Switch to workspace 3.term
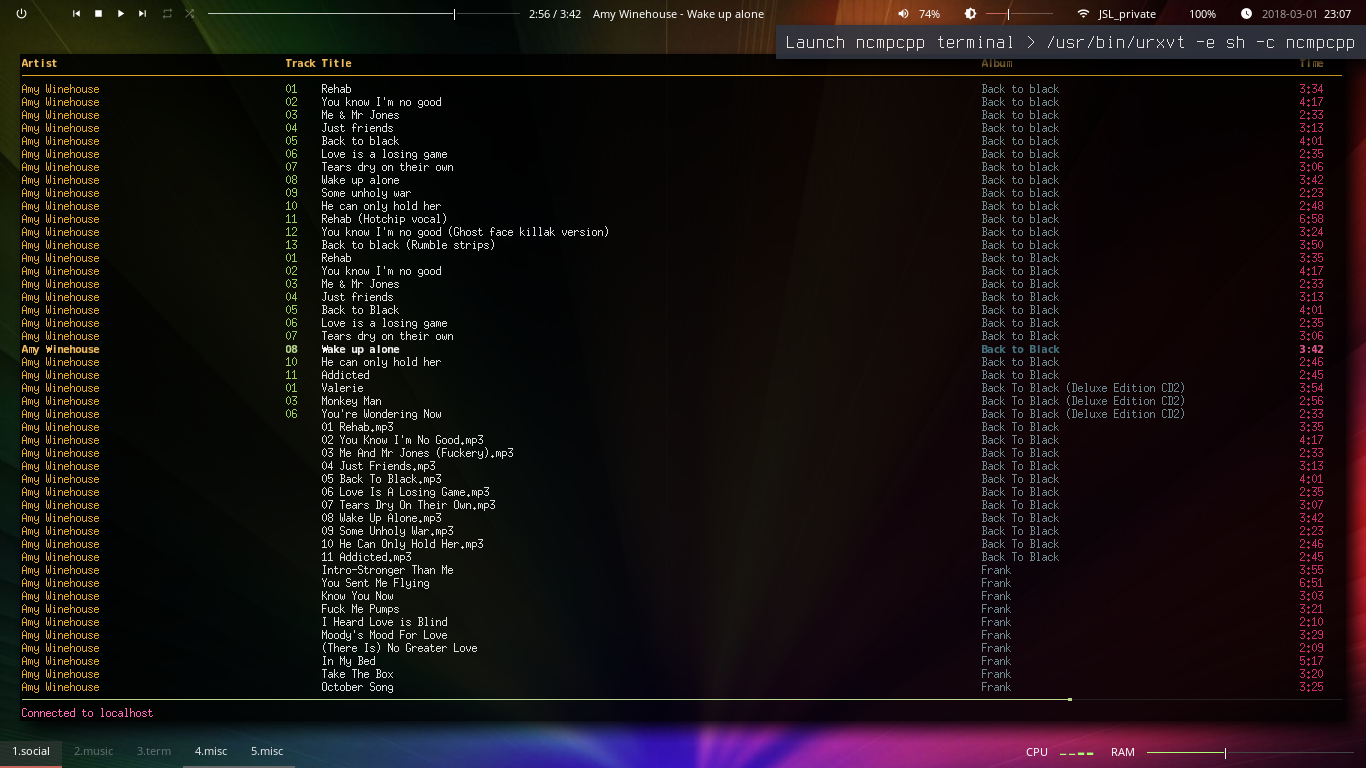 [x=154, y=751]
